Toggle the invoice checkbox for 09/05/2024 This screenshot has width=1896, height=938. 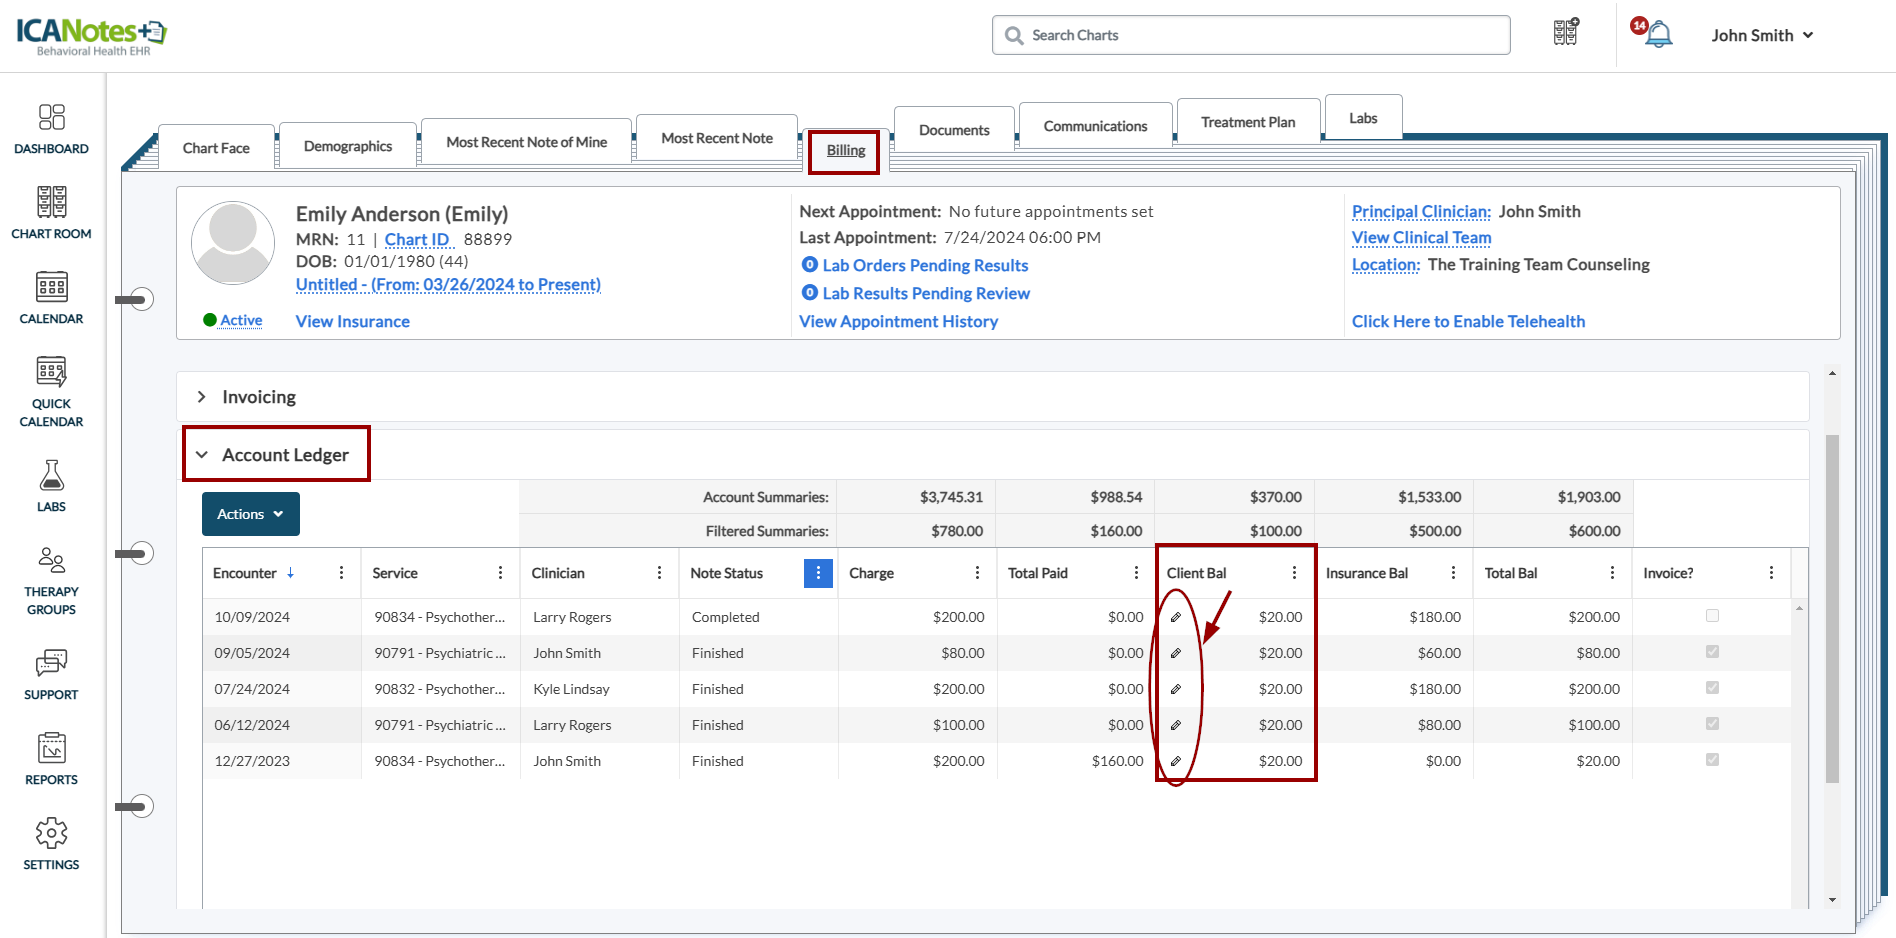(x=1712, y=652)
